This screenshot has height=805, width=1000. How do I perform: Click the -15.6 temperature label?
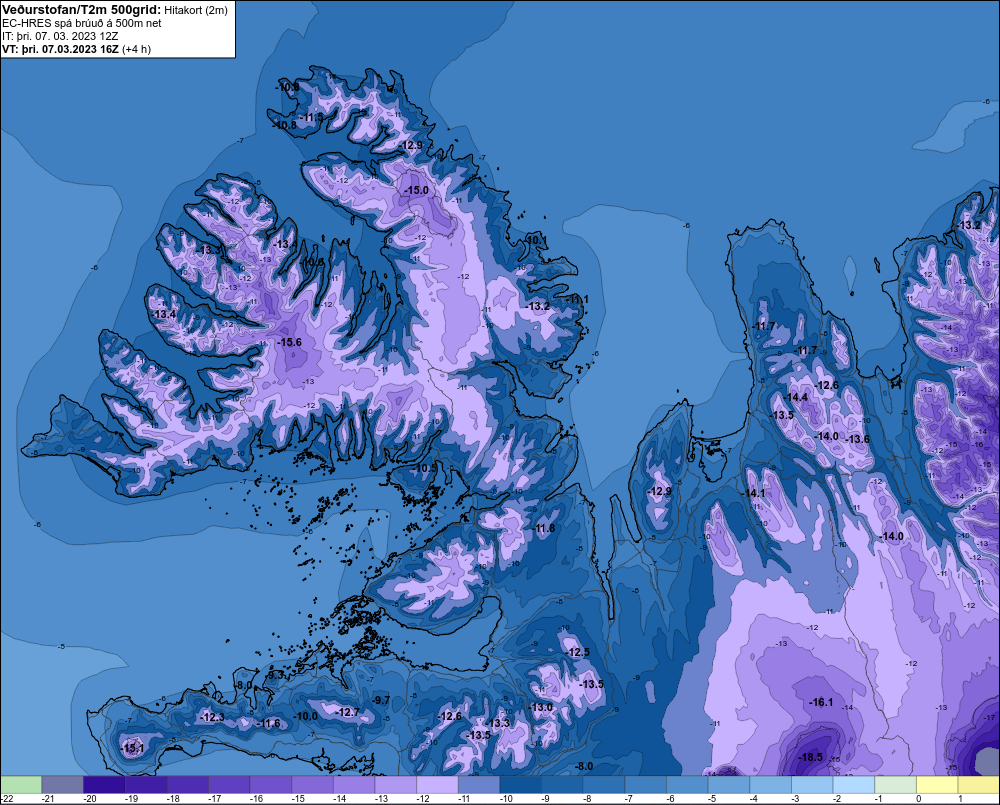[x=289, y=342]
